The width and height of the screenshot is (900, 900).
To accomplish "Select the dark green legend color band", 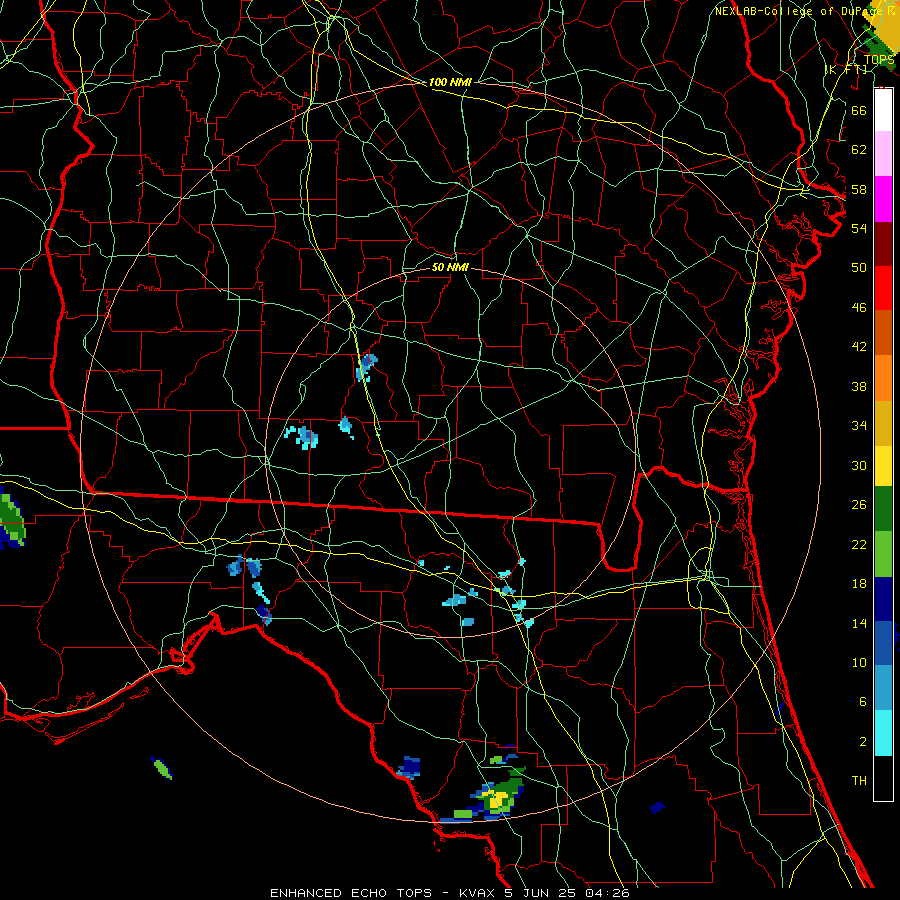I will (x=883, y=509).
